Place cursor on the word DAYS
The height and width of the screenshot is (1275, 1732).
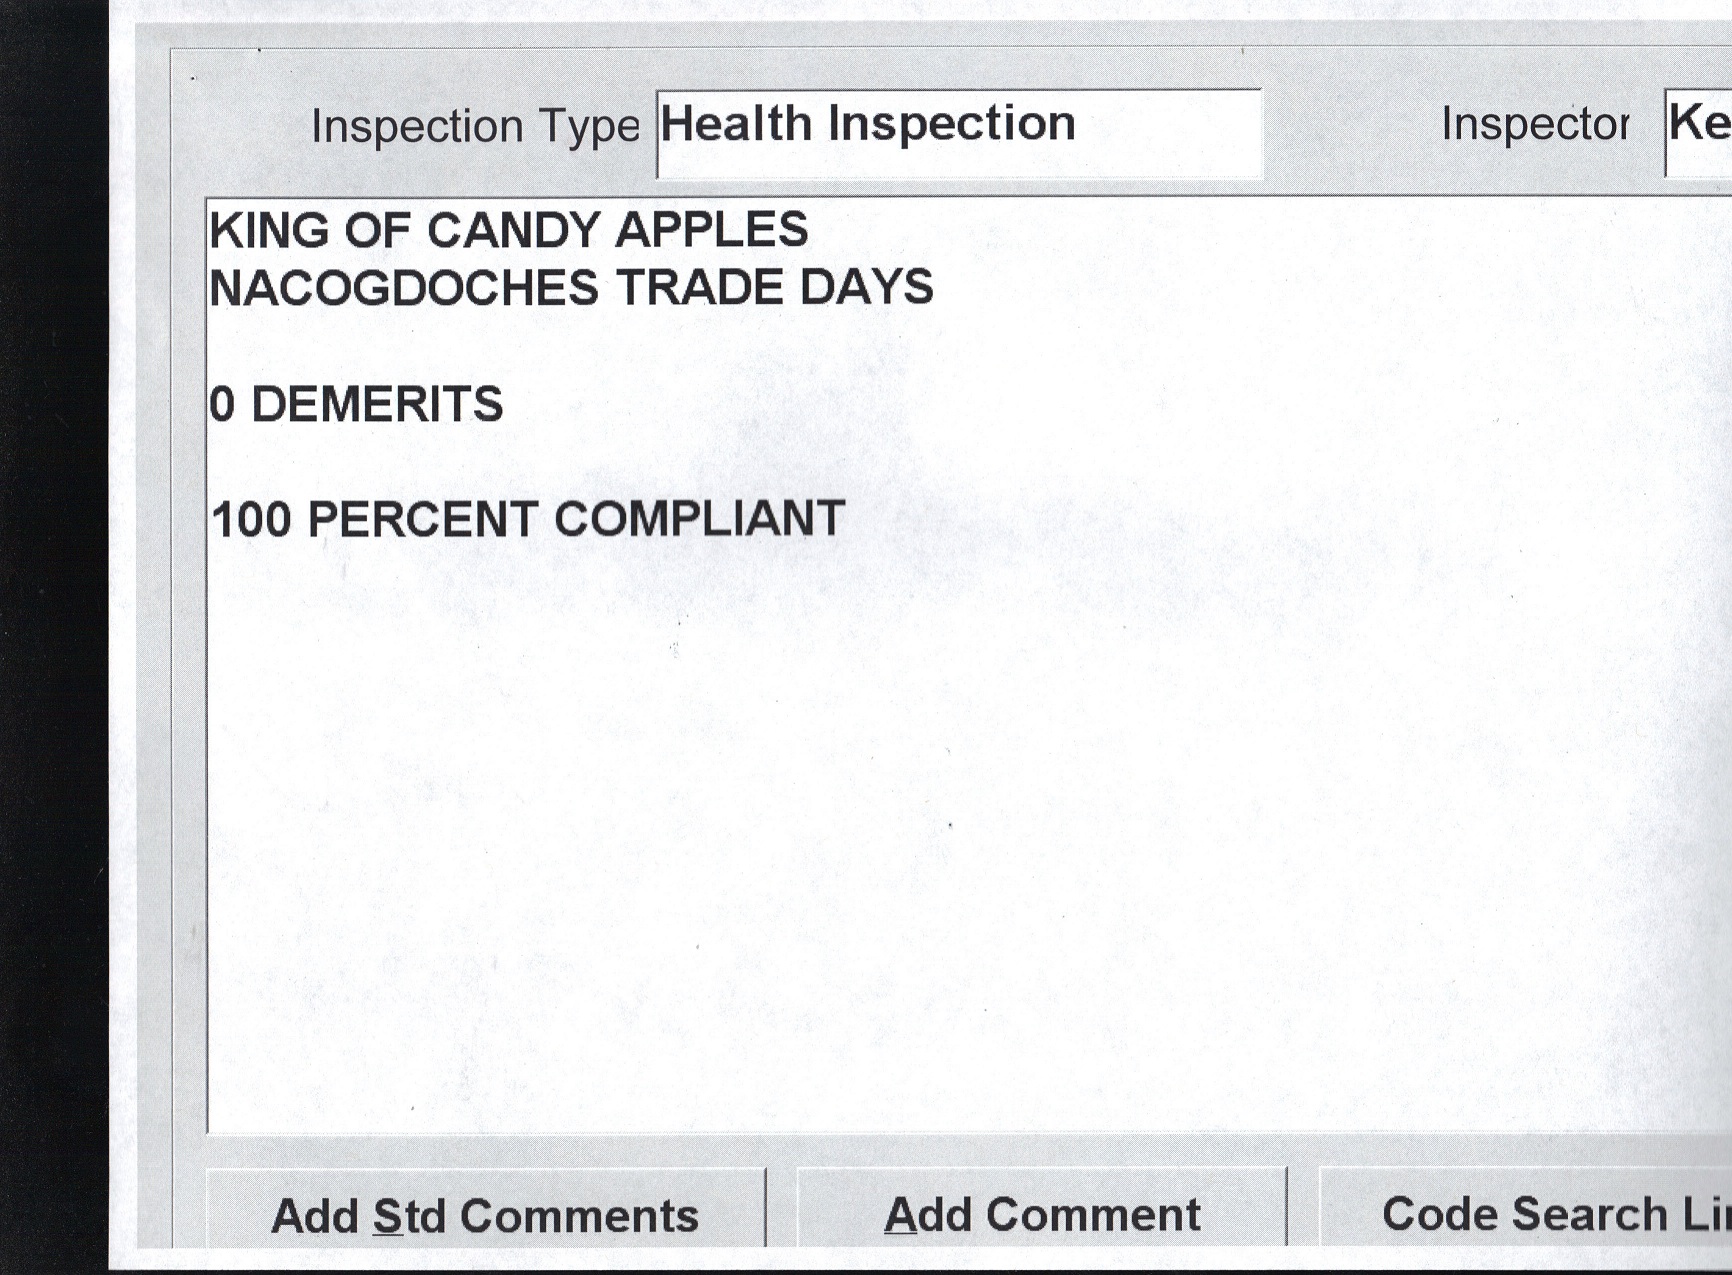[x=866, y=288]
